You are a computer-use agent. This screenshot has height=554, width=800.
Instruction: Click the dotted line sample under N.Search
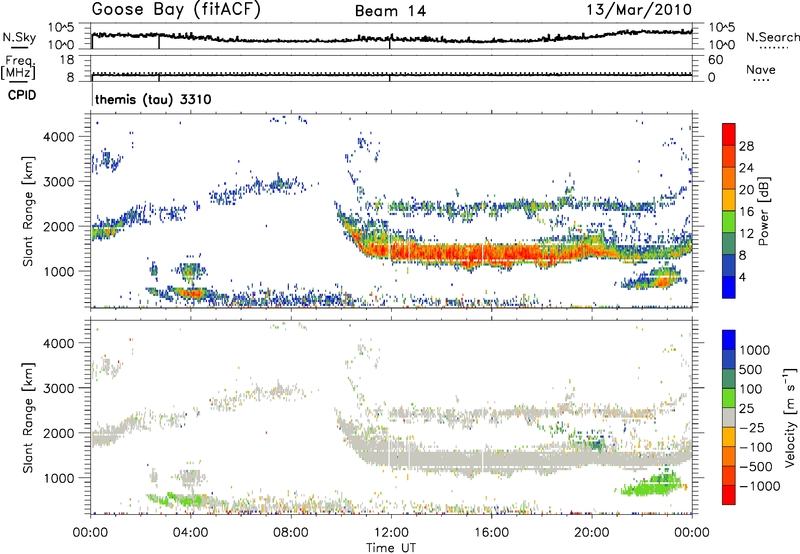[773, 48]
